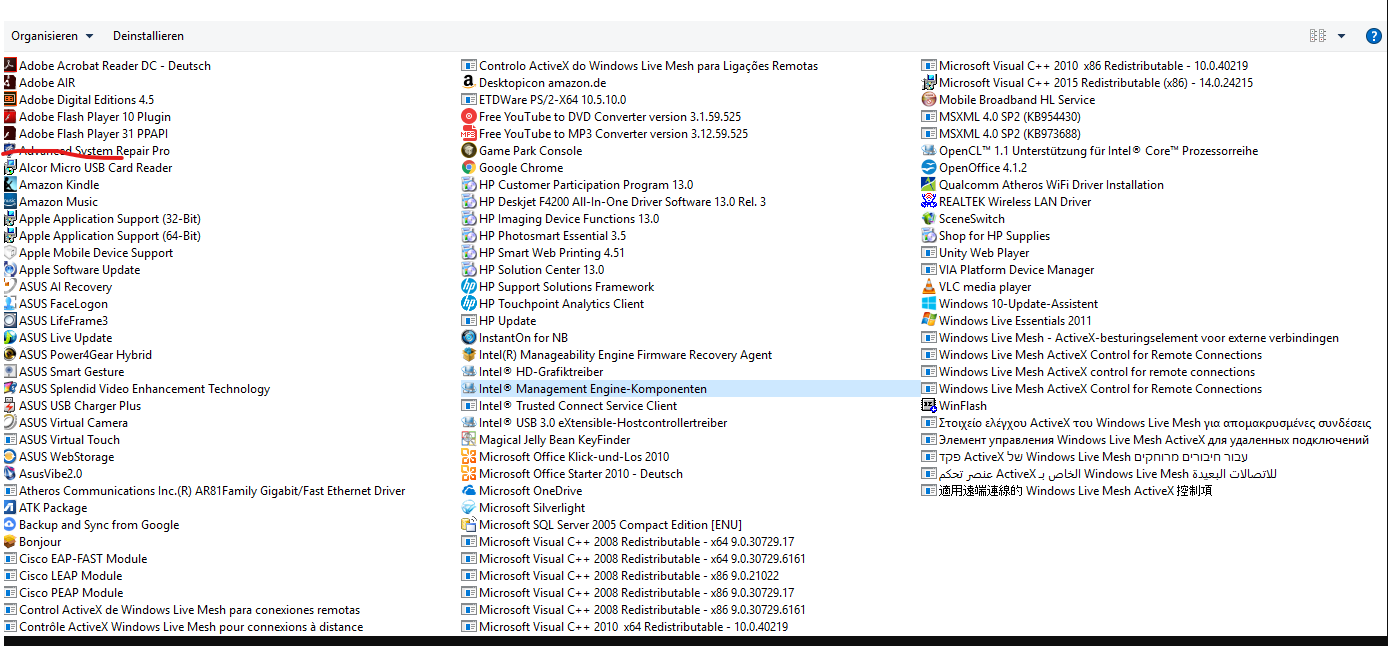Select Advanced System Repair Pro entry
Image resolution: width=1388 pixels, height=646 pixels.
87,151
